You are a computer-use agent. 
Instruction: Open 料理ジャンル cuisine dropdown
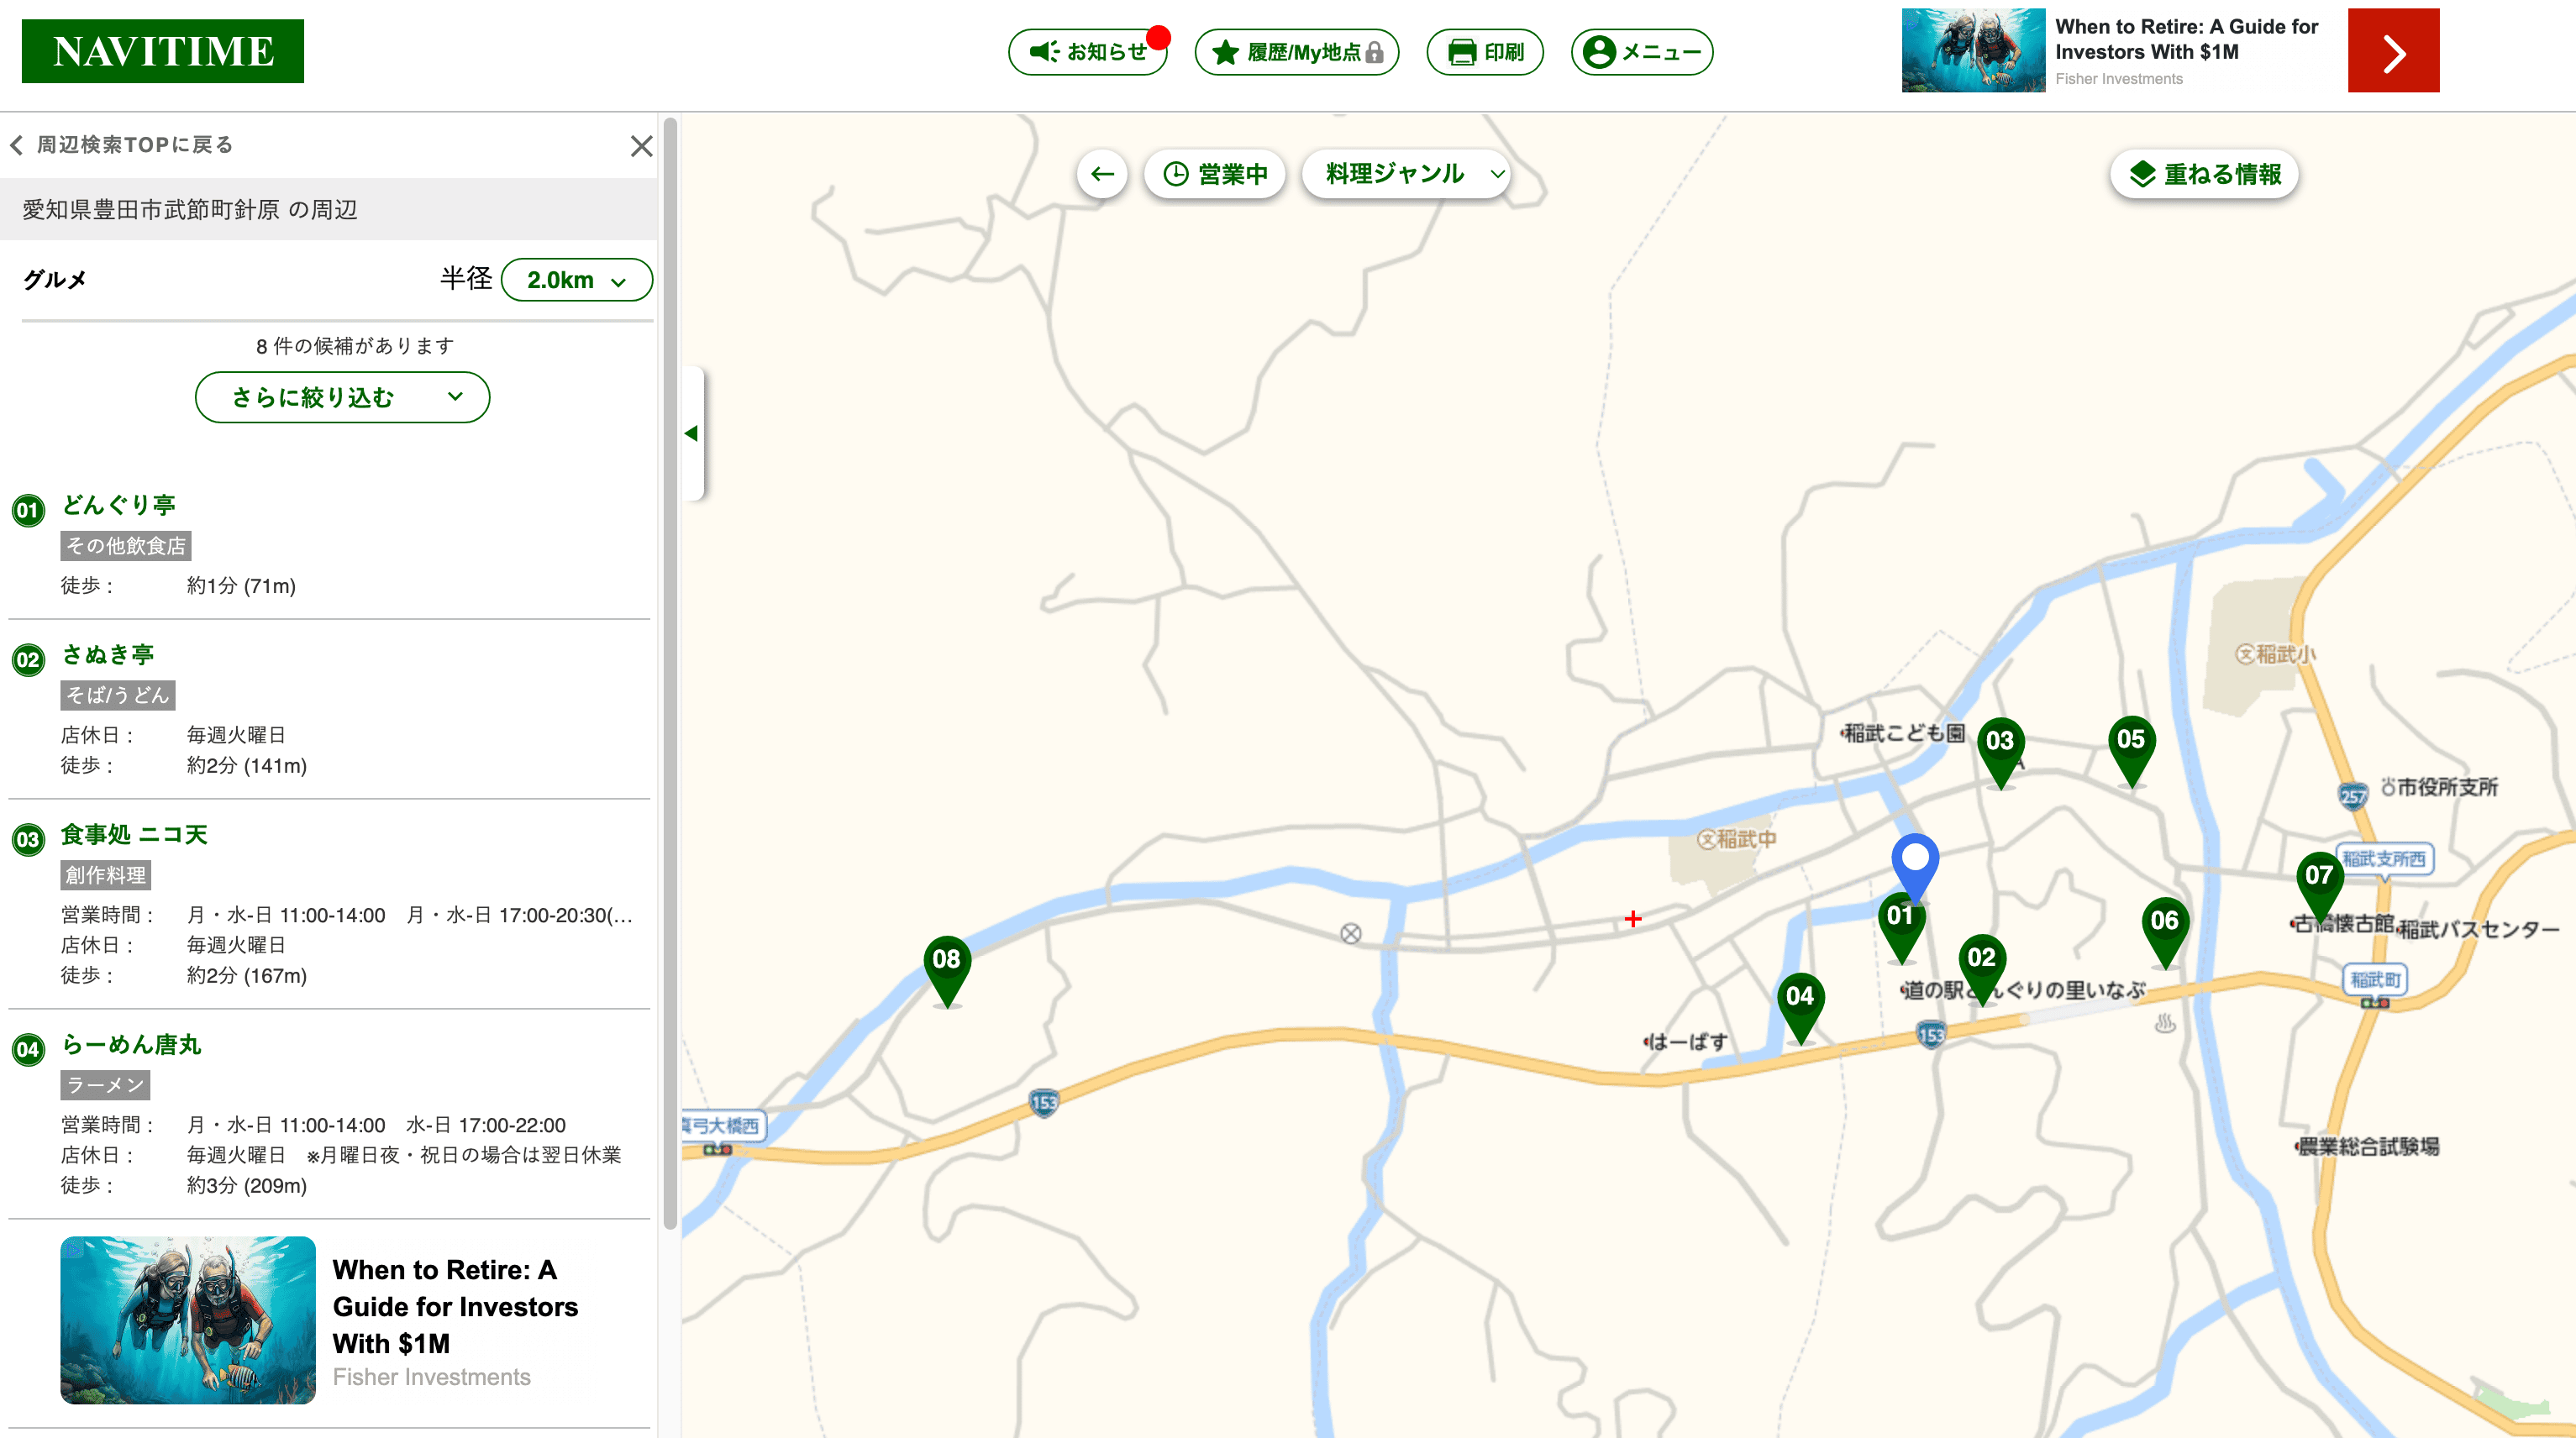pyautogui.click(x=1407, y=174)
